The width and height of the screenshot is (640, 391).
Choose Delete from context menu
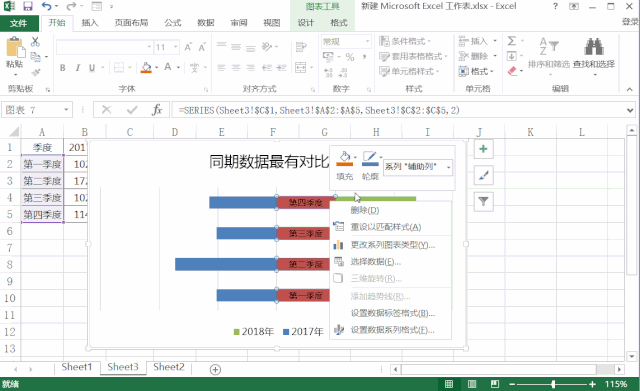coord(364,210)
